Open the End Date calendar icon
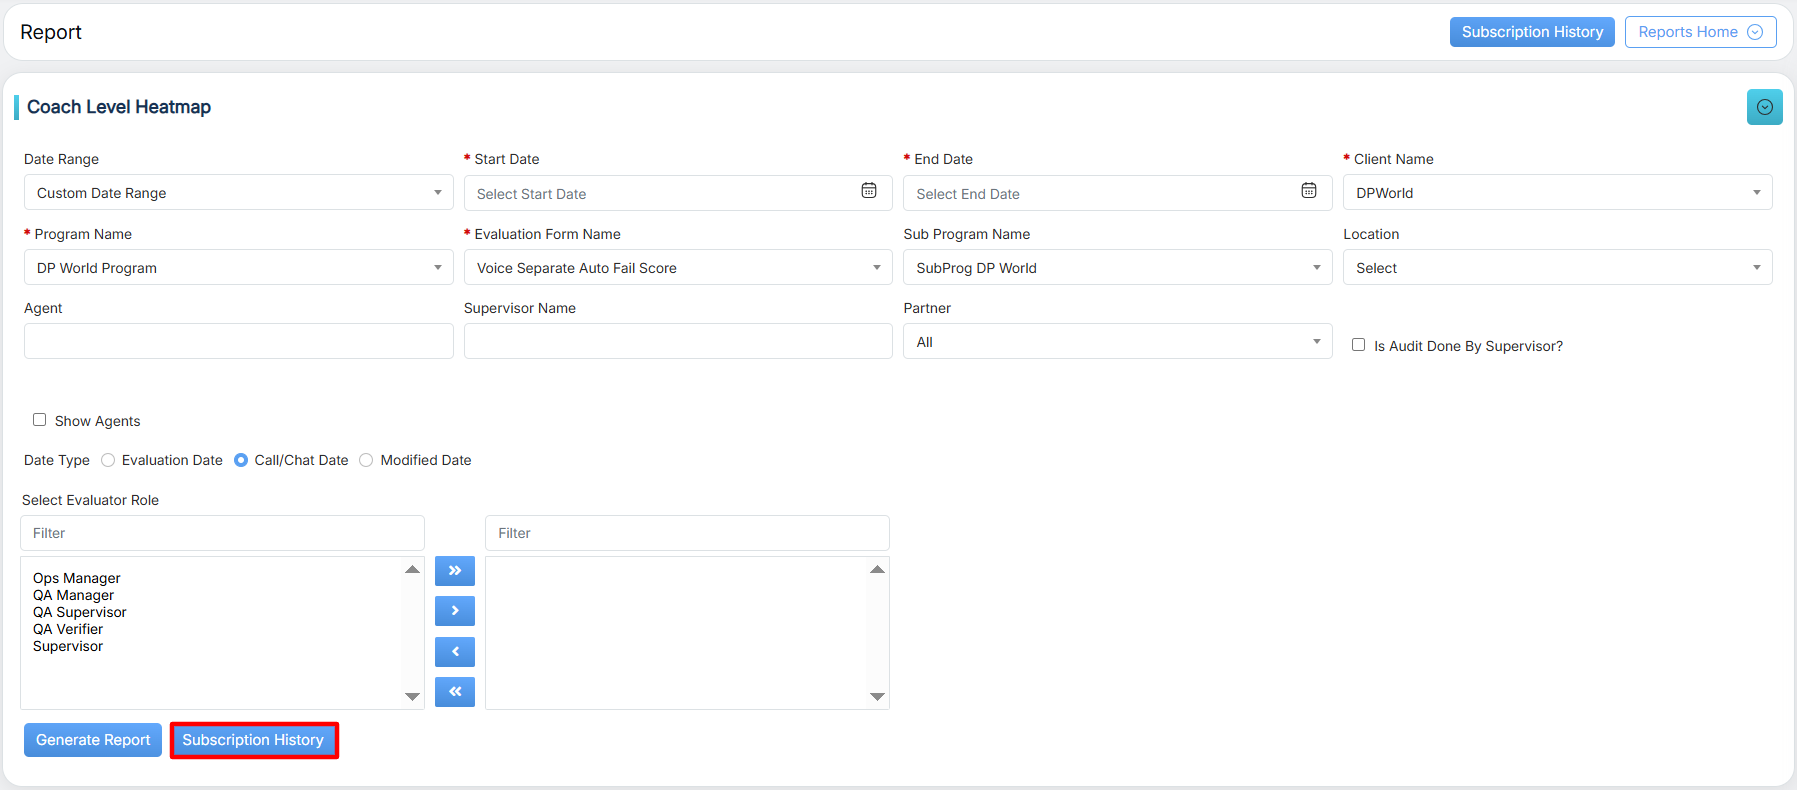Screen dimensions: 1797x790 [1308, 191]
